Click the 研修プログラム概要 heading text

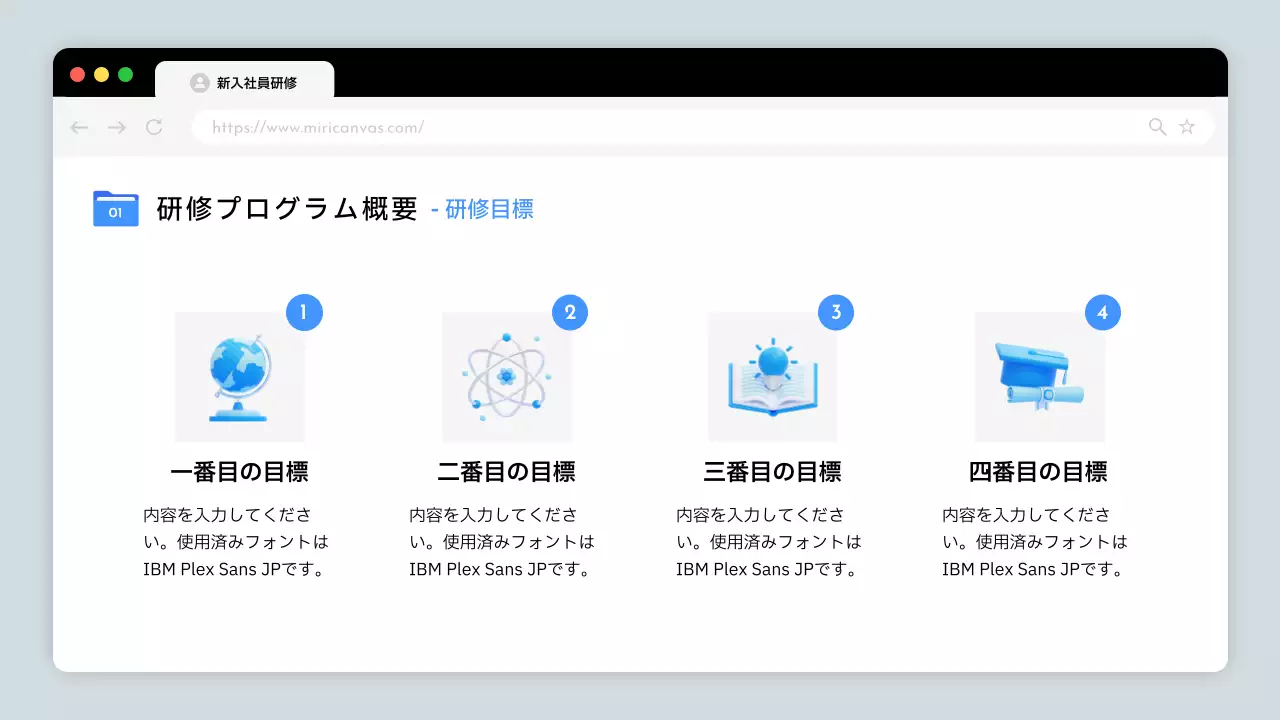coord(286,208)
